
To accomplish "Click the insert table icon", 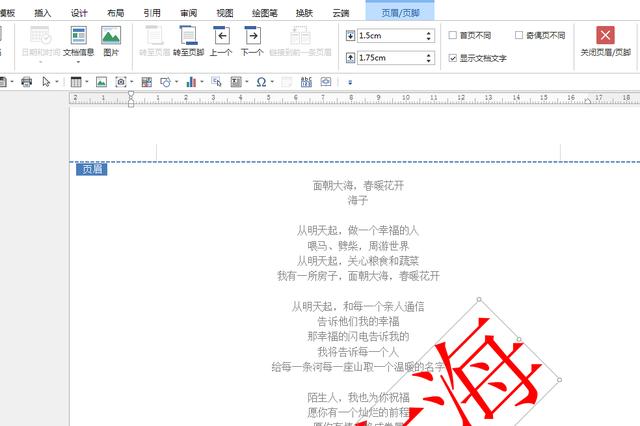I will (76, 82).
